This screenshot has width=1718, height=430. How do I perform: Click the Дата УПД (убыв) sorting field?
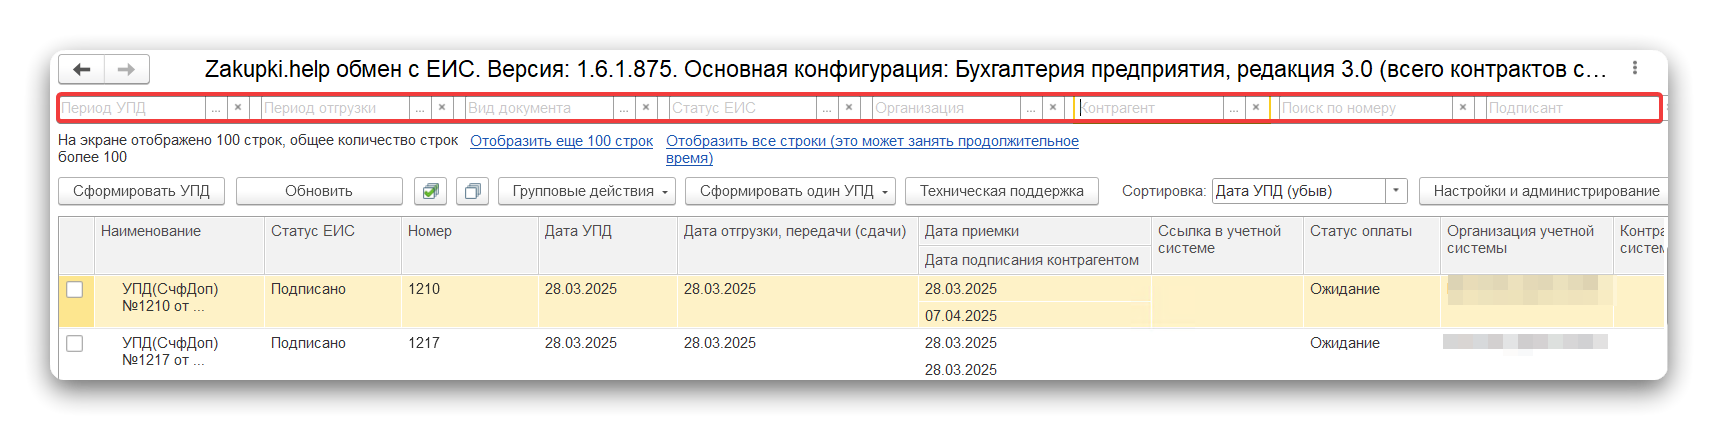pos(1299,191)
